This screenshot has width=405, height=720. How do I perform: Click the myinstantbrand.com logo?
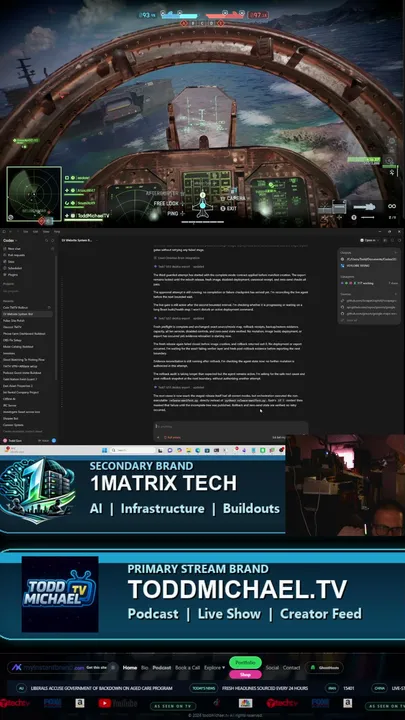[48, 668]
